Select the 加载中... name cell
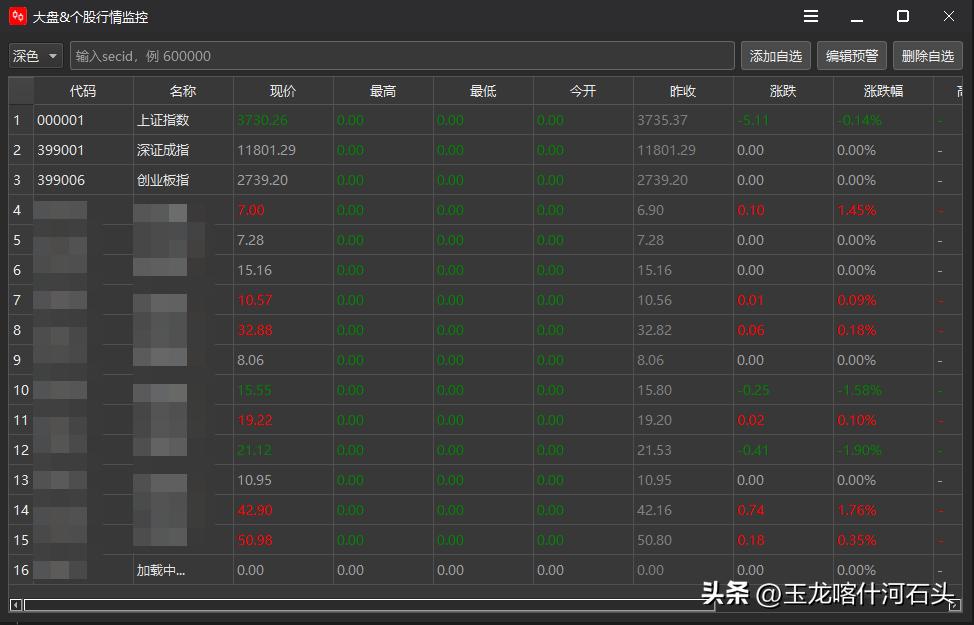This screenshot has height=625, width=974. click(183, 570)
